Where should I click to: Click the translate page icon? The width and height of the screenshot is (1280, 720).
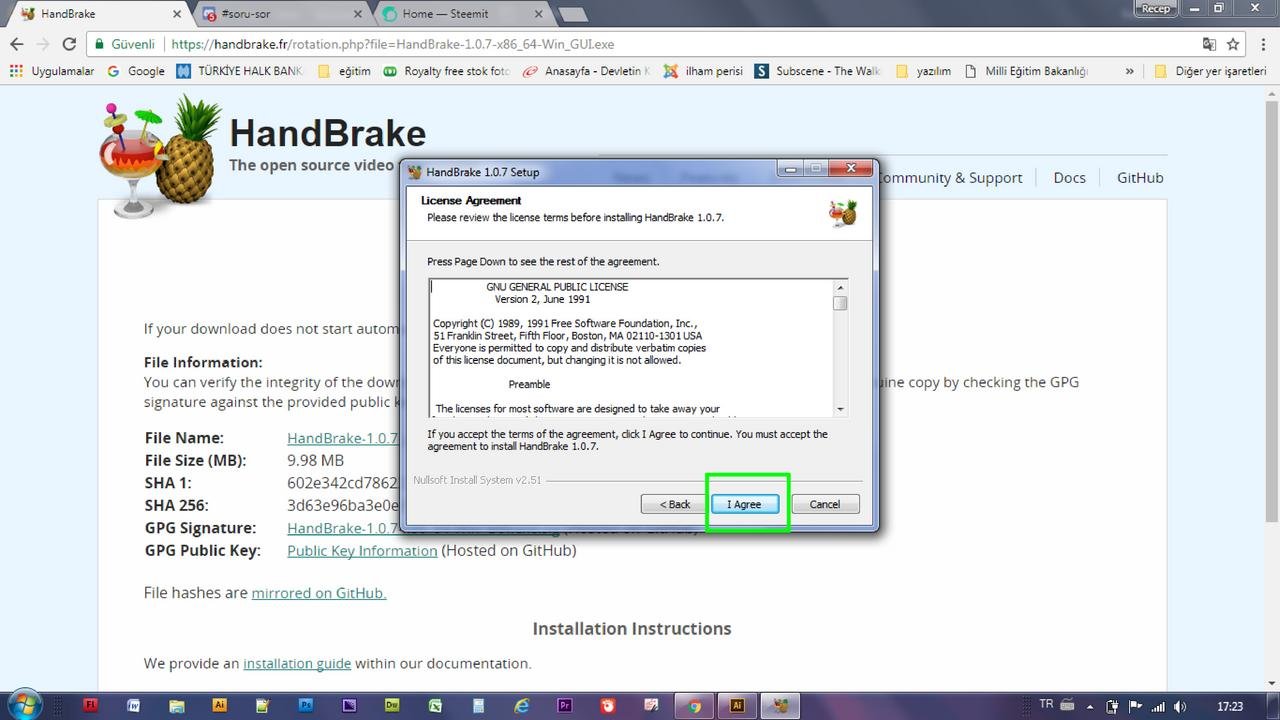(1209, 44)
